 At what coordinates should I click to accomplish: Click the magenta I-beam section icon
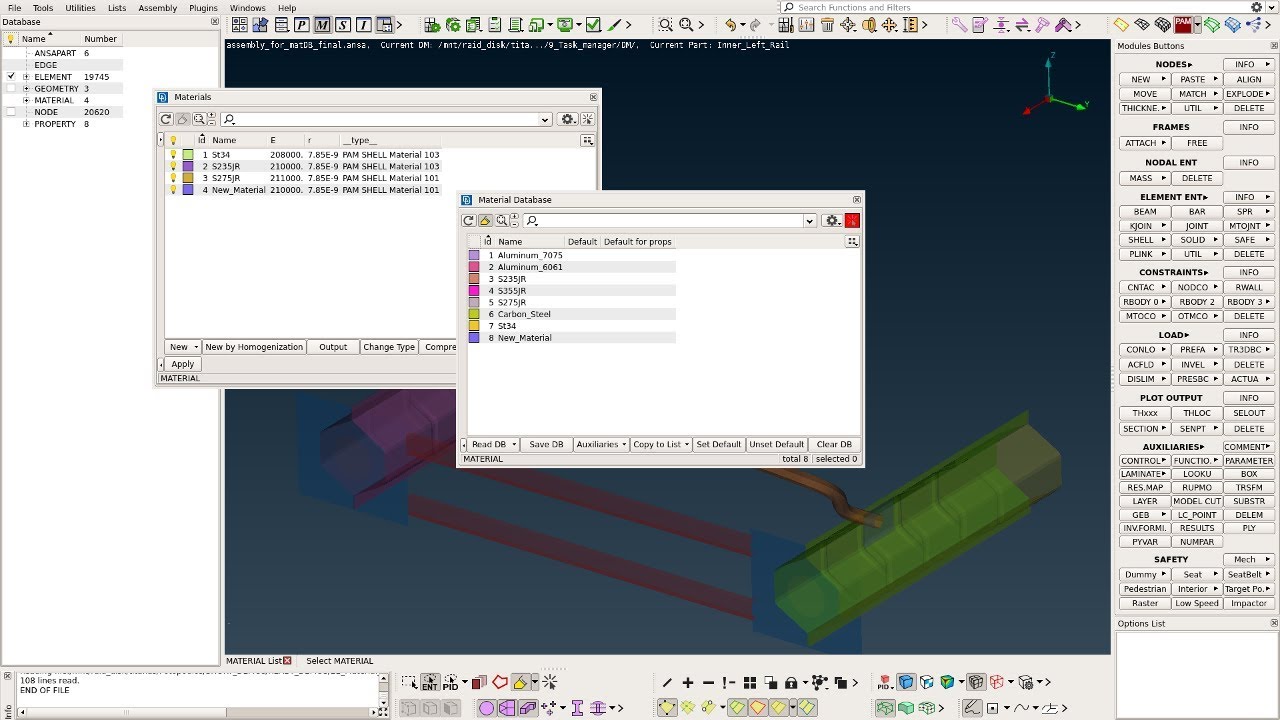coord(577,708)
